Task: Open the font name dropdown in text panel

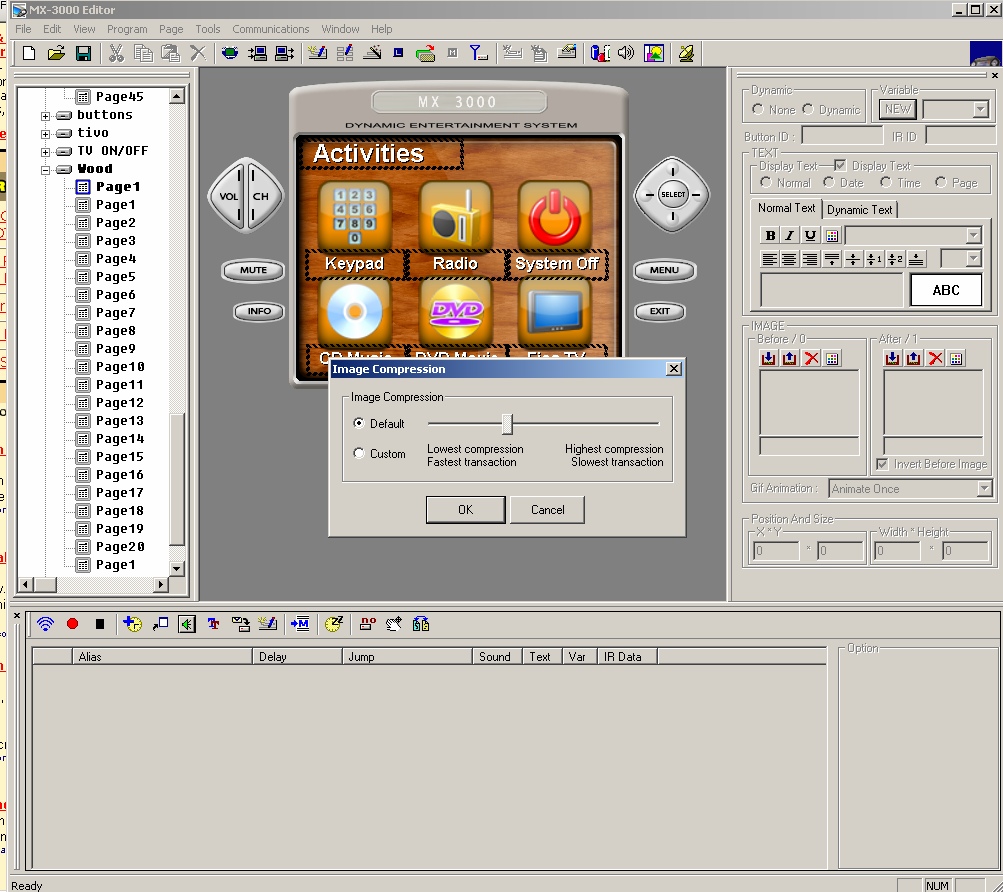Action: (x=973, y=235)
